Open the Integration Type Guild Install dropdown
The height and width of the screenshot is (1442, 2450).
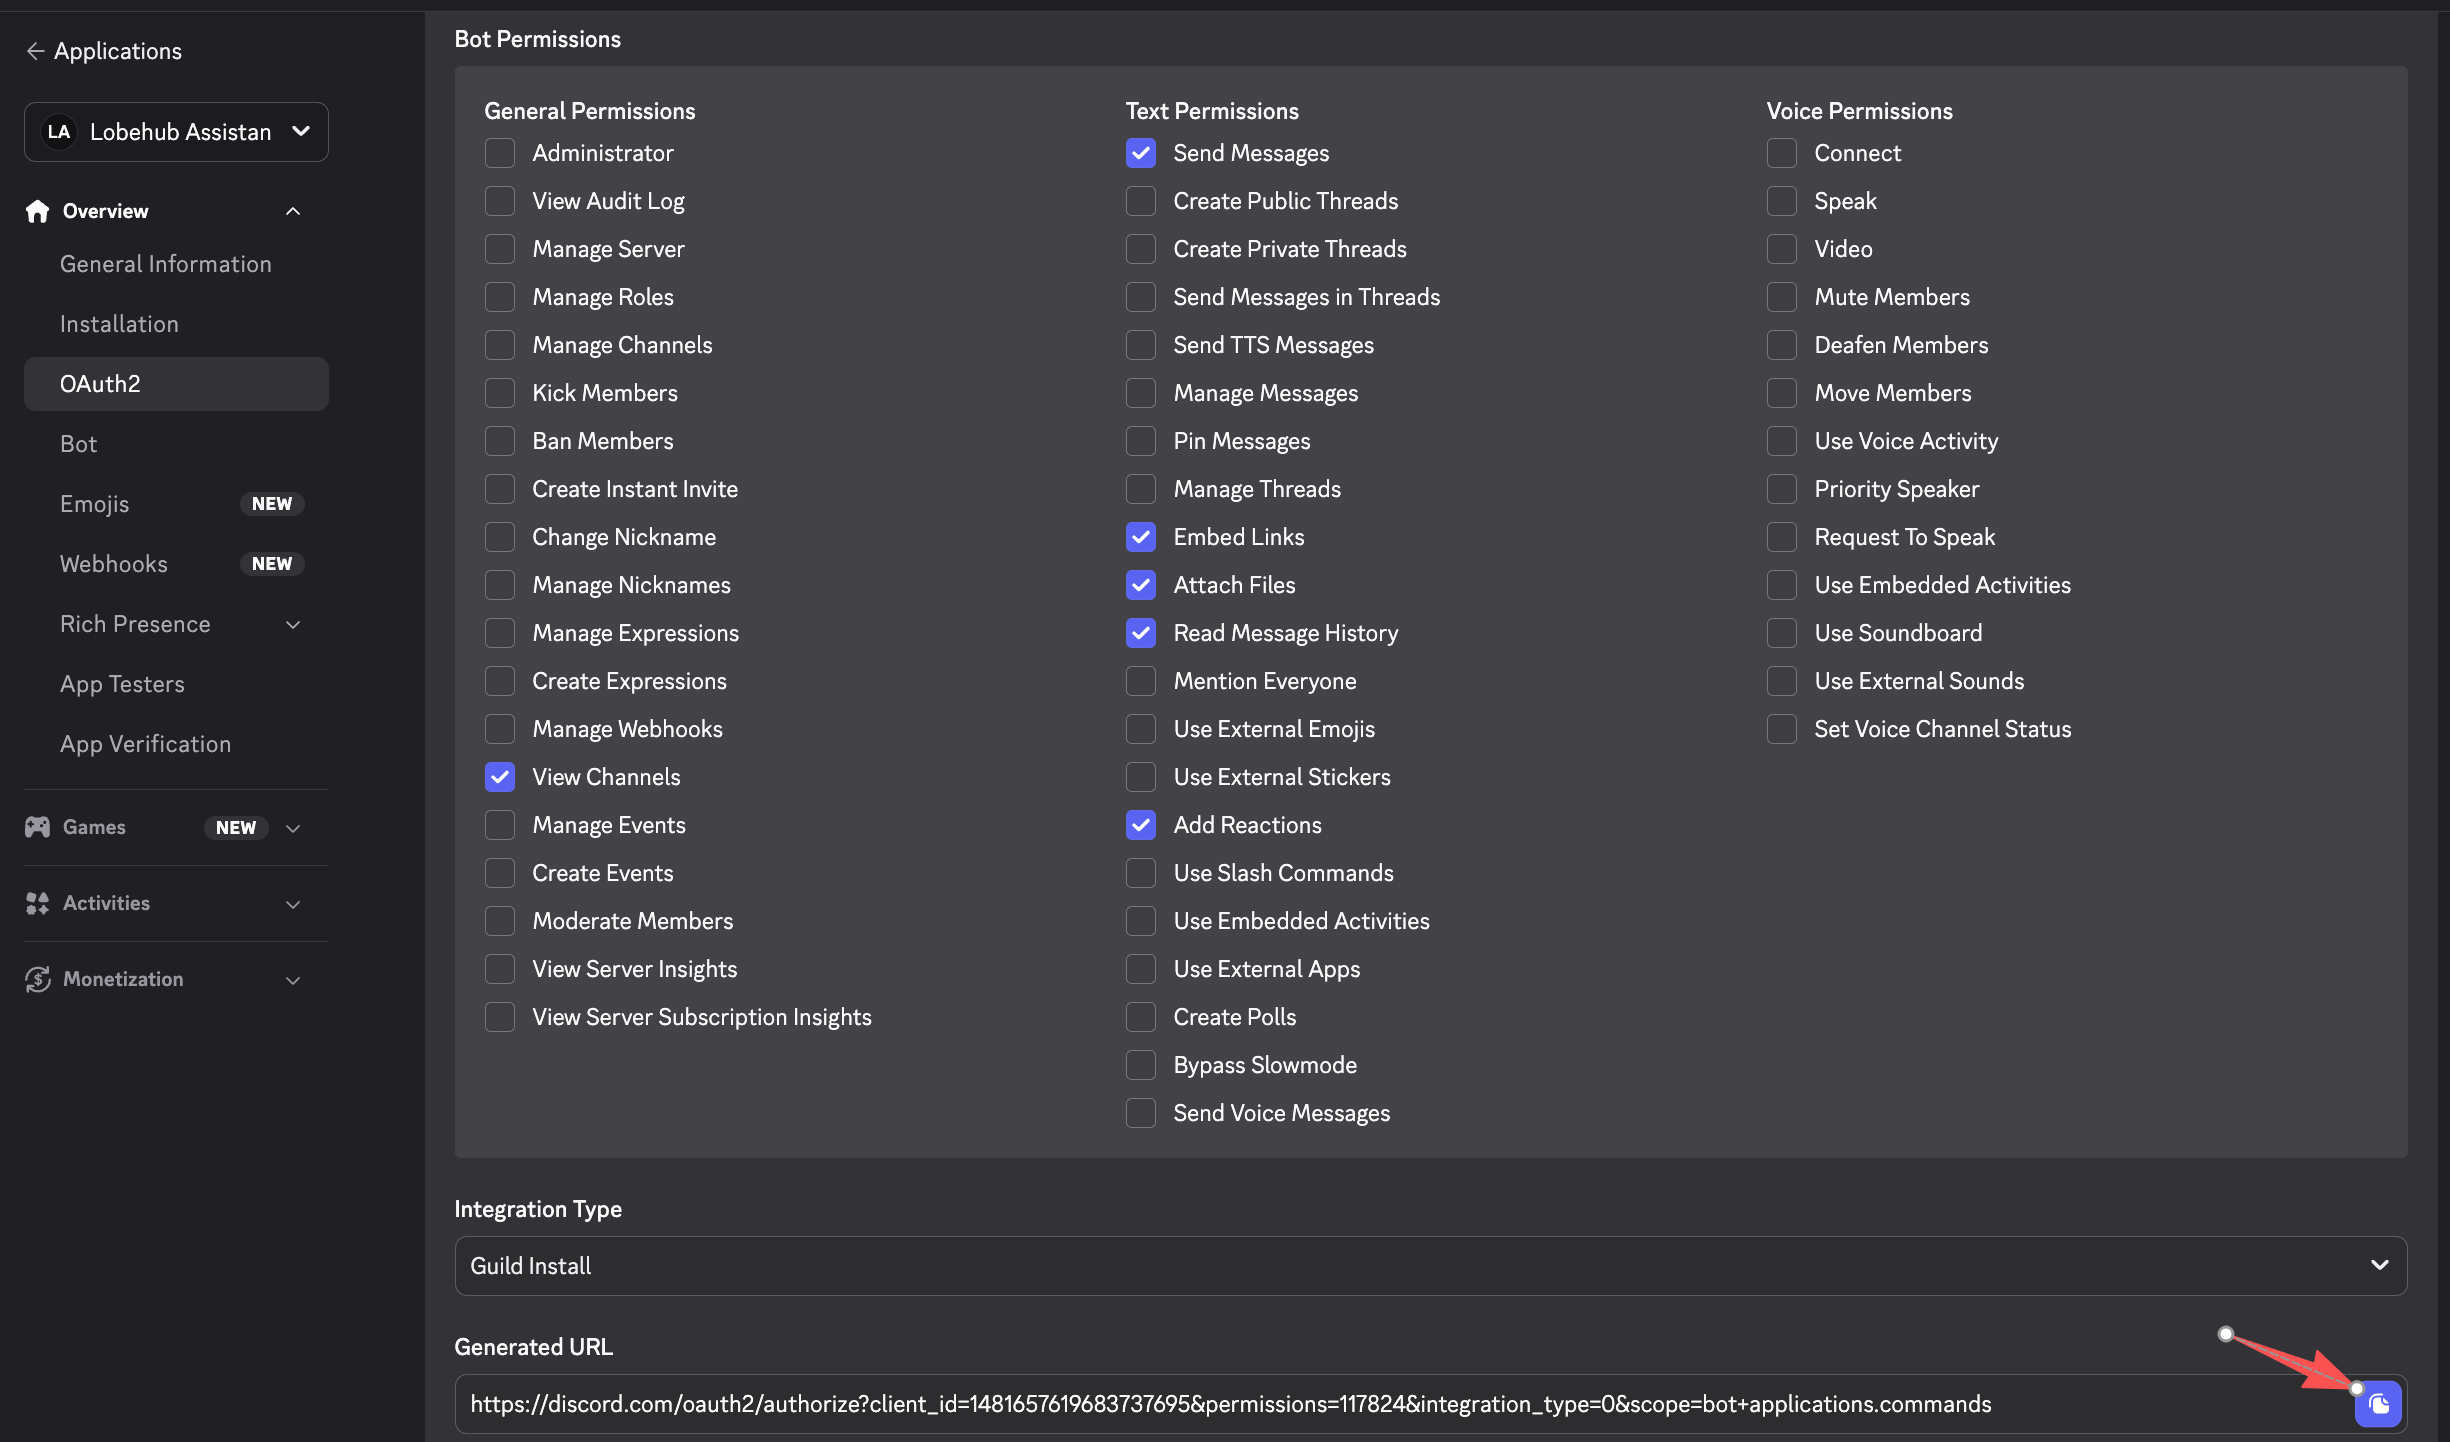[1430, 1266]
